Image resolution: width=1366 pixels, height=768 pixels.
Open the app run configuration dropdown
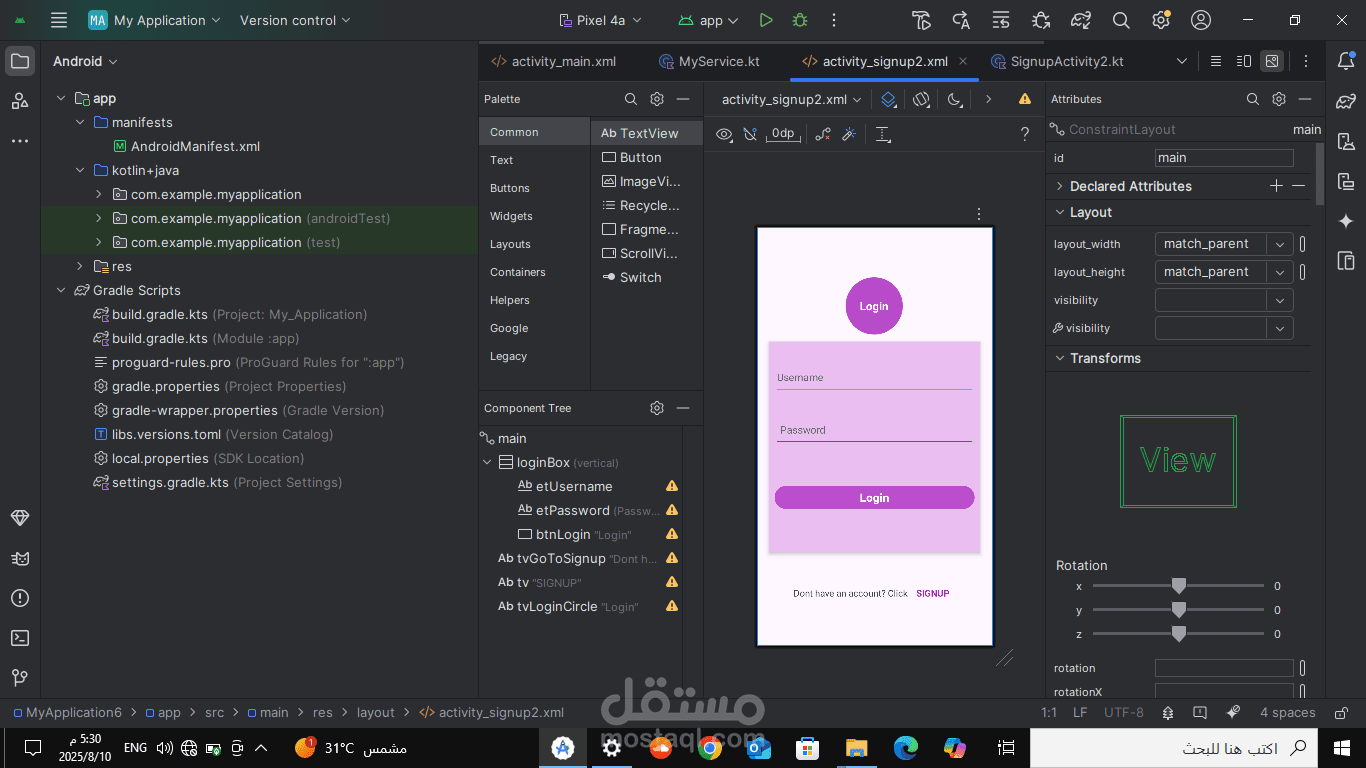(708, 20)
